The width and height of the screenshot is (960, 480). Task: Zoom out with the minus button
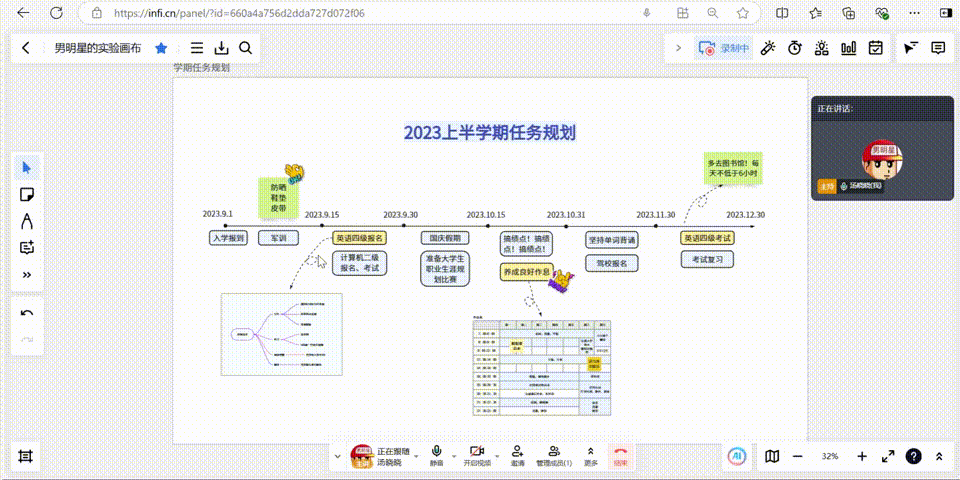(x=798, y=456)
